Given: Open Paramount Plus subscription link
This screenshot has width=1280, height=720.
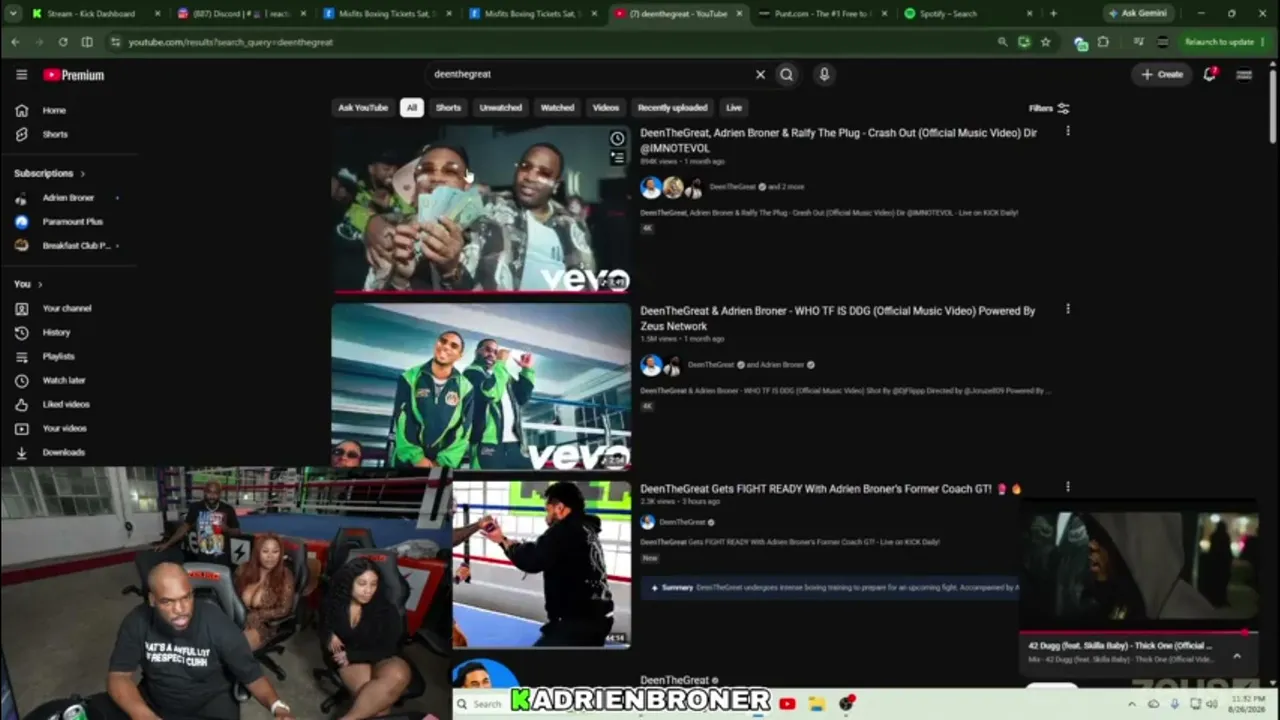Looking at the screenshot, I should [x=73, y=222].
